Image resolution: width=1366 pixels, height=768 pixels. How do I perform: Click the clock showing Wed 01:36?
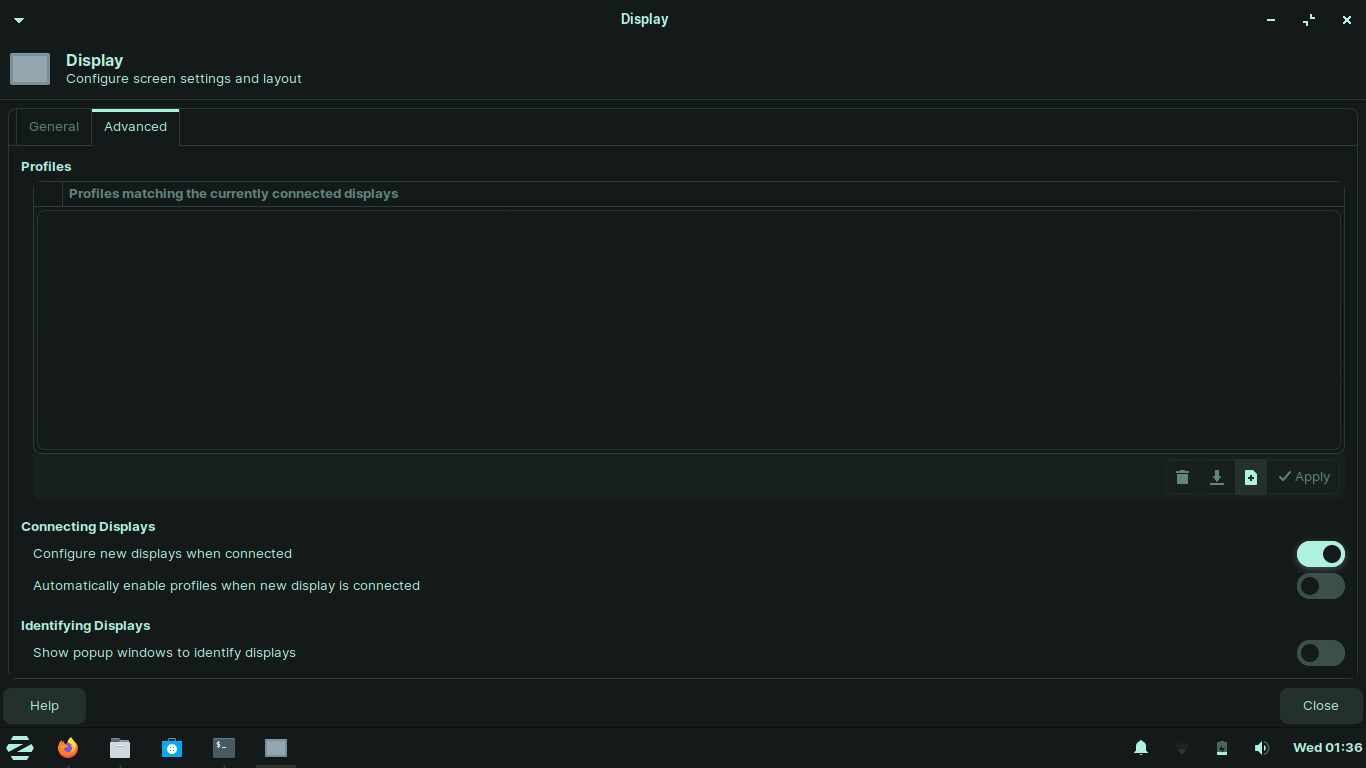click(1327, 748)
